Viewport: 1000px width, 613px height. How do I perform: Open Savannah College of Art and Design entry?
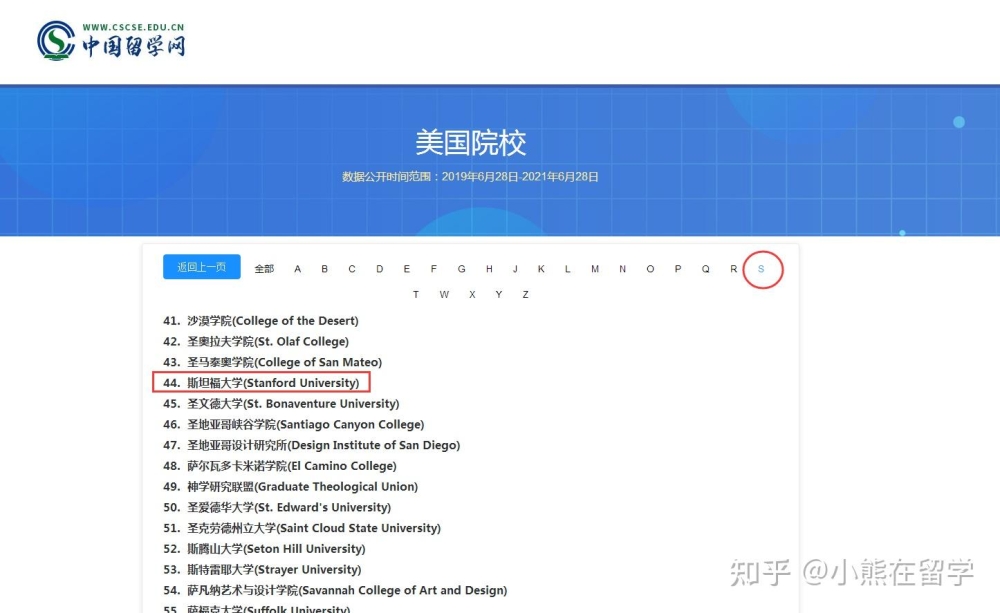335,590
